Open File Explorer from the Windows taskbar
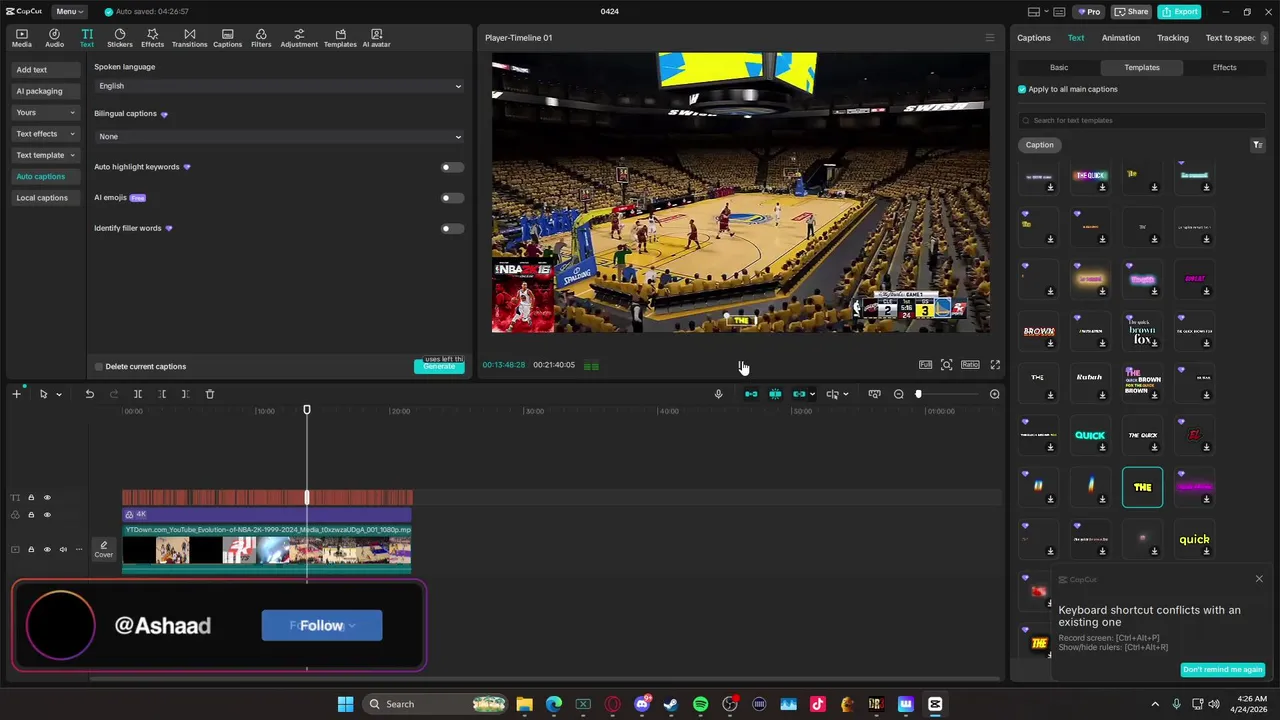This screenshot has width=1280, height=720. point(524,704)
